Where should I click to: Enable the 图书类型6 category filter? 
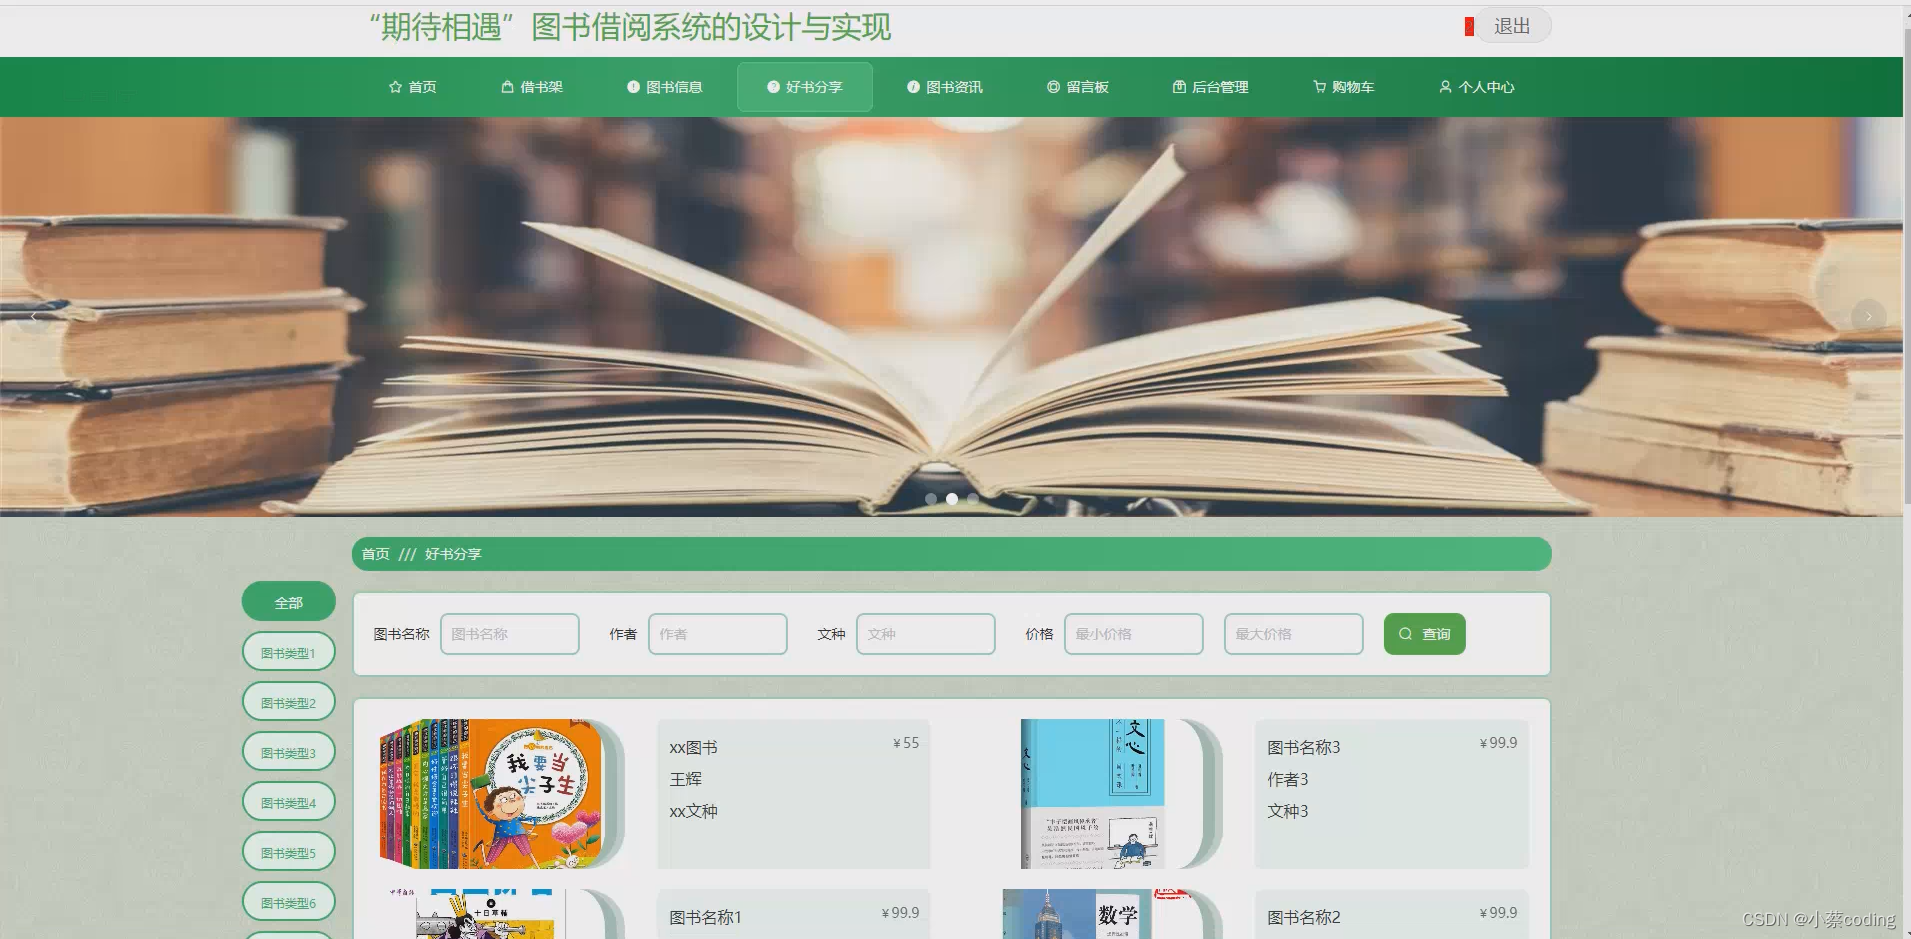(288, 901)
